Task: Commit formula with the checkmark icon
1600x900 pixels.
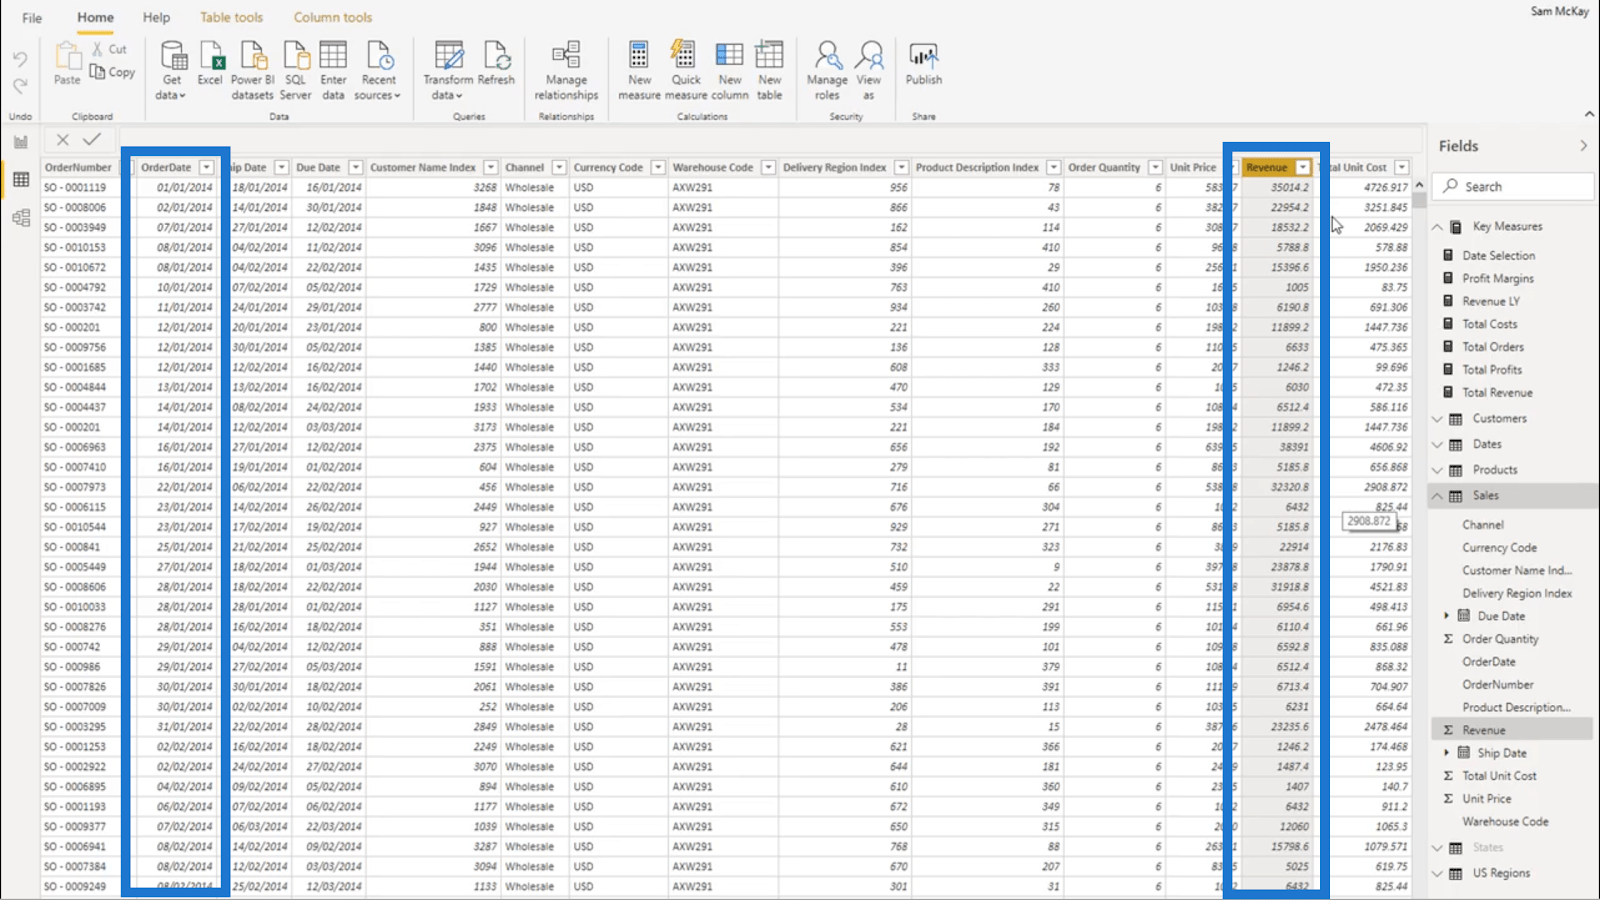Action: [92, 140]
